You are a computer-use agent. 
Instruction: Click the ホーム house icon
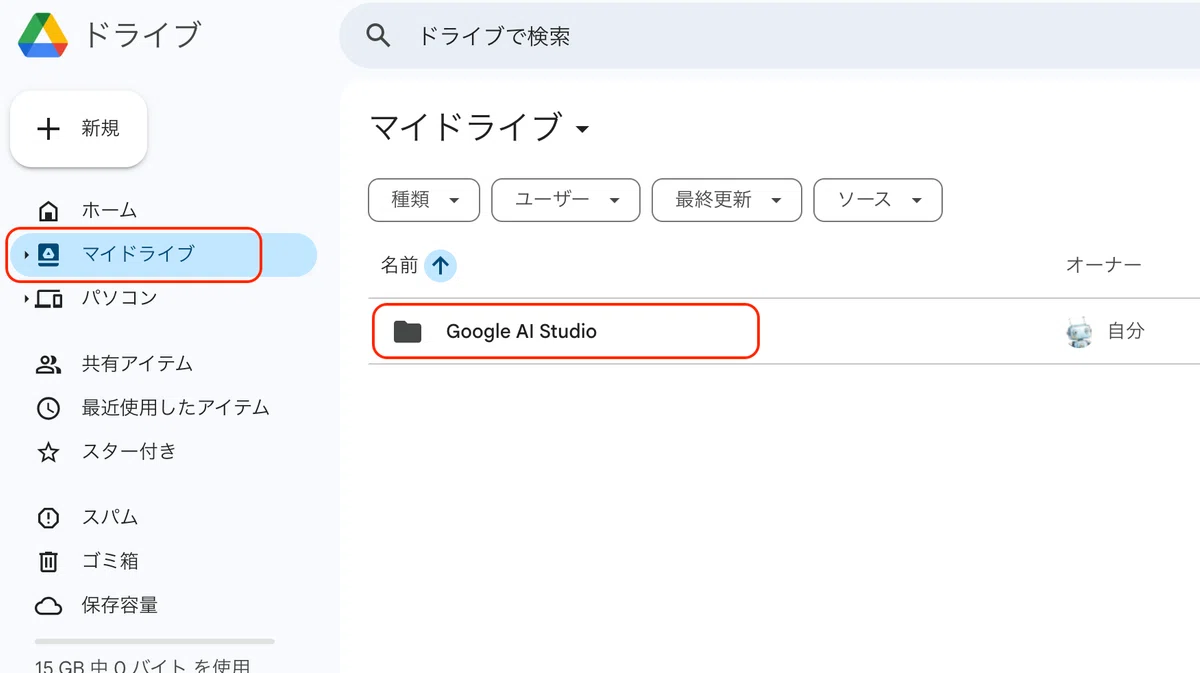coord(47,211)
